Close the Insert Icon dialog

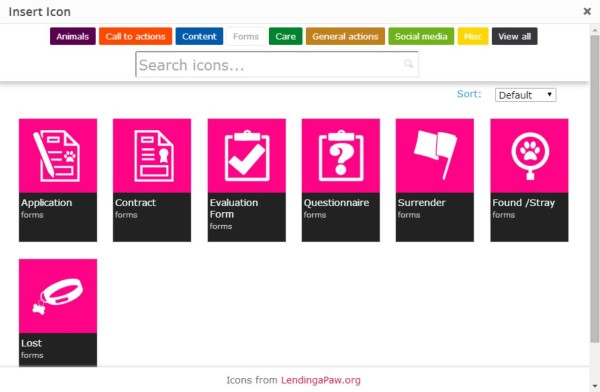587,11
